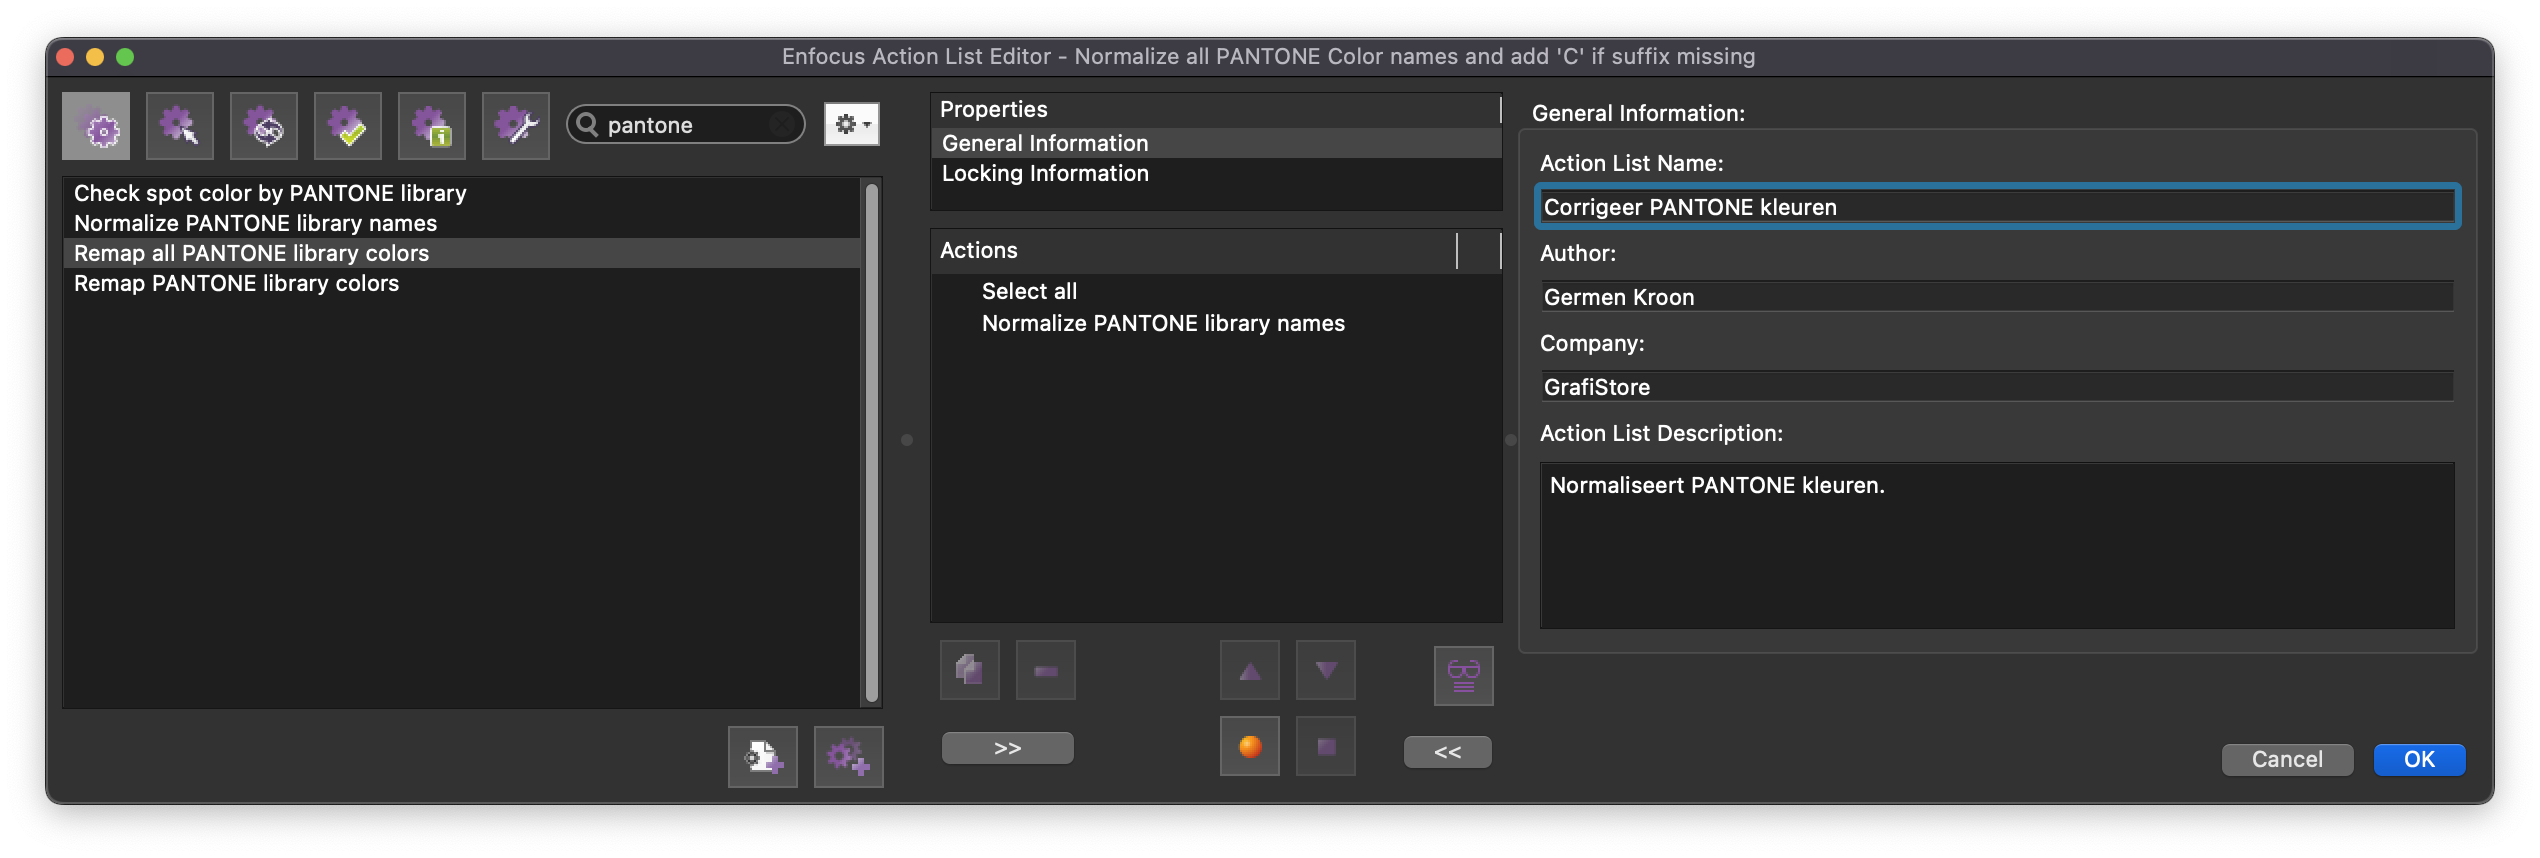Image resolution: width=2540 pixels, height=858 pixels.
Task: Open General Information properties row
Action: pyautogui.click(x=1216, y=143)
